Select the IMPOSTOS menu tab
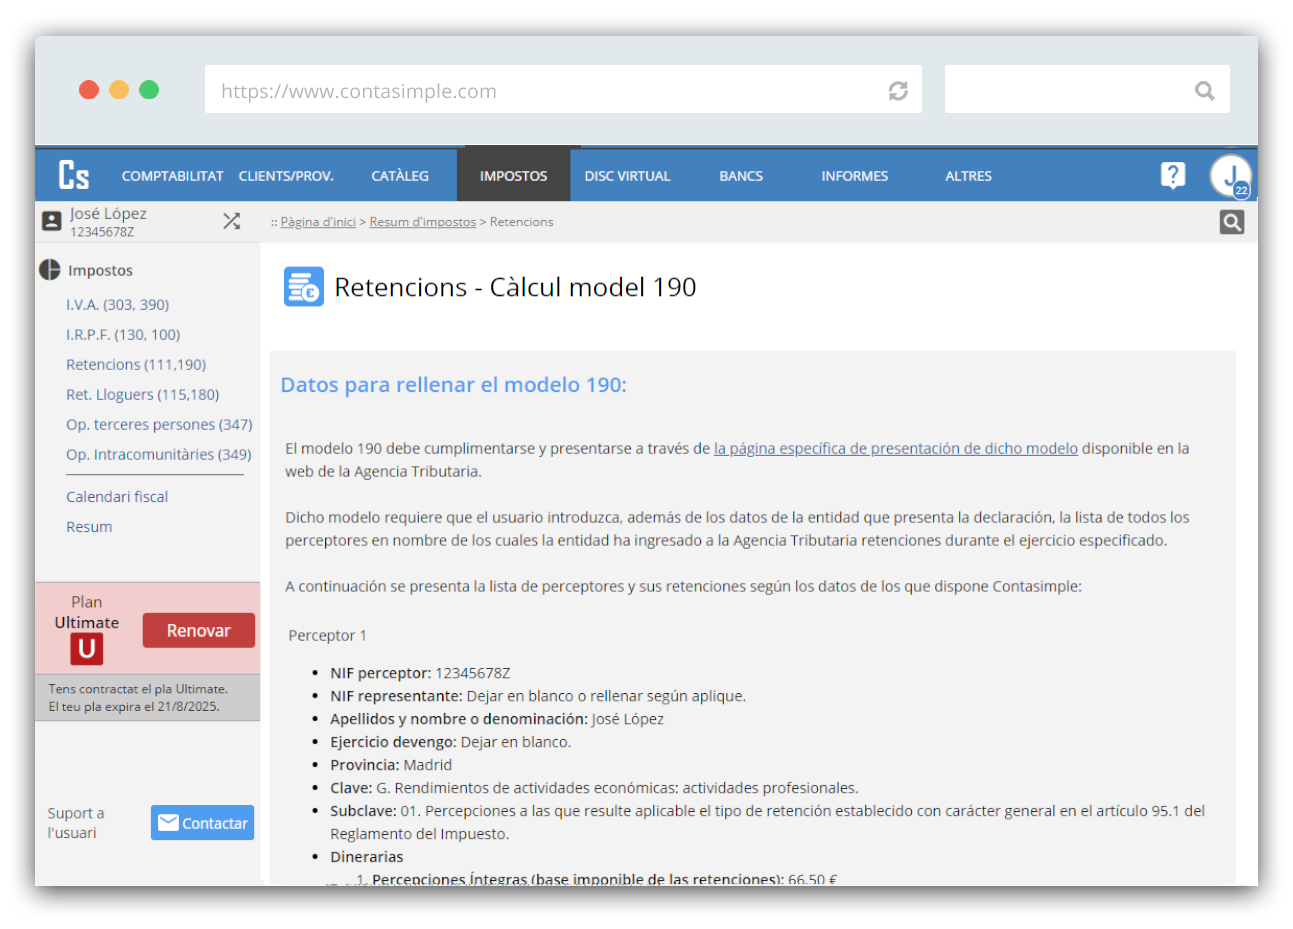 pos(513,175)
